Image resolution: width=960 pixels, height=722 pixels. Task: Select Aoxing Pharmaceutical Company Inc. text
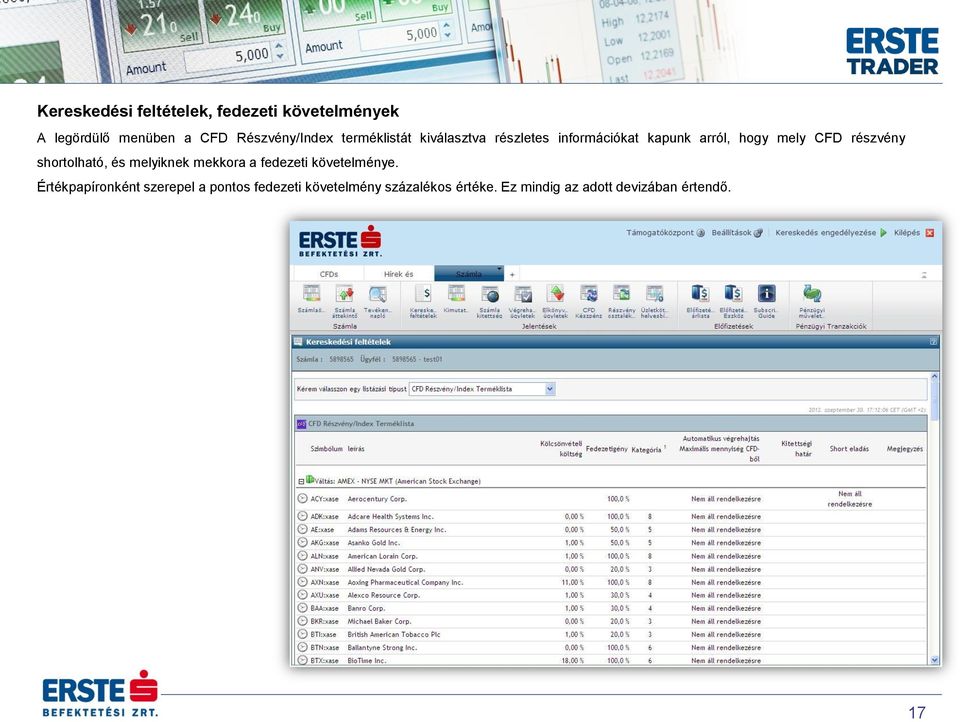point(405,582)
